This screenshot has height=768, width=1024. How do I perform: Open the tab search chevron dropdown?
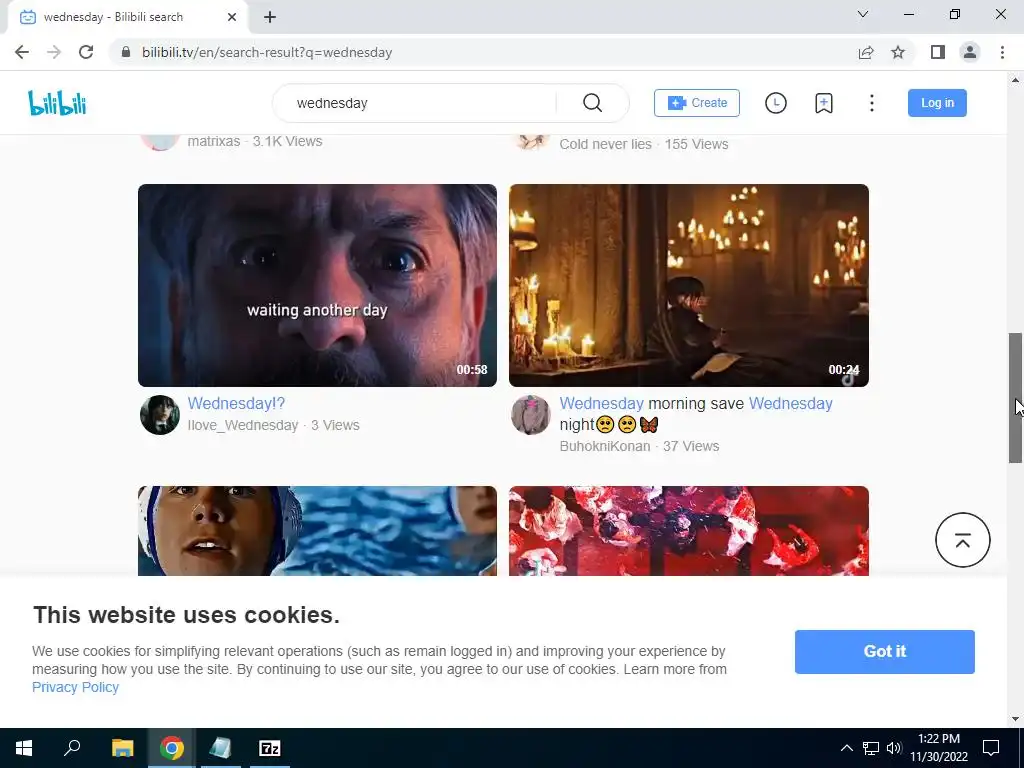[x=863, y=14]
